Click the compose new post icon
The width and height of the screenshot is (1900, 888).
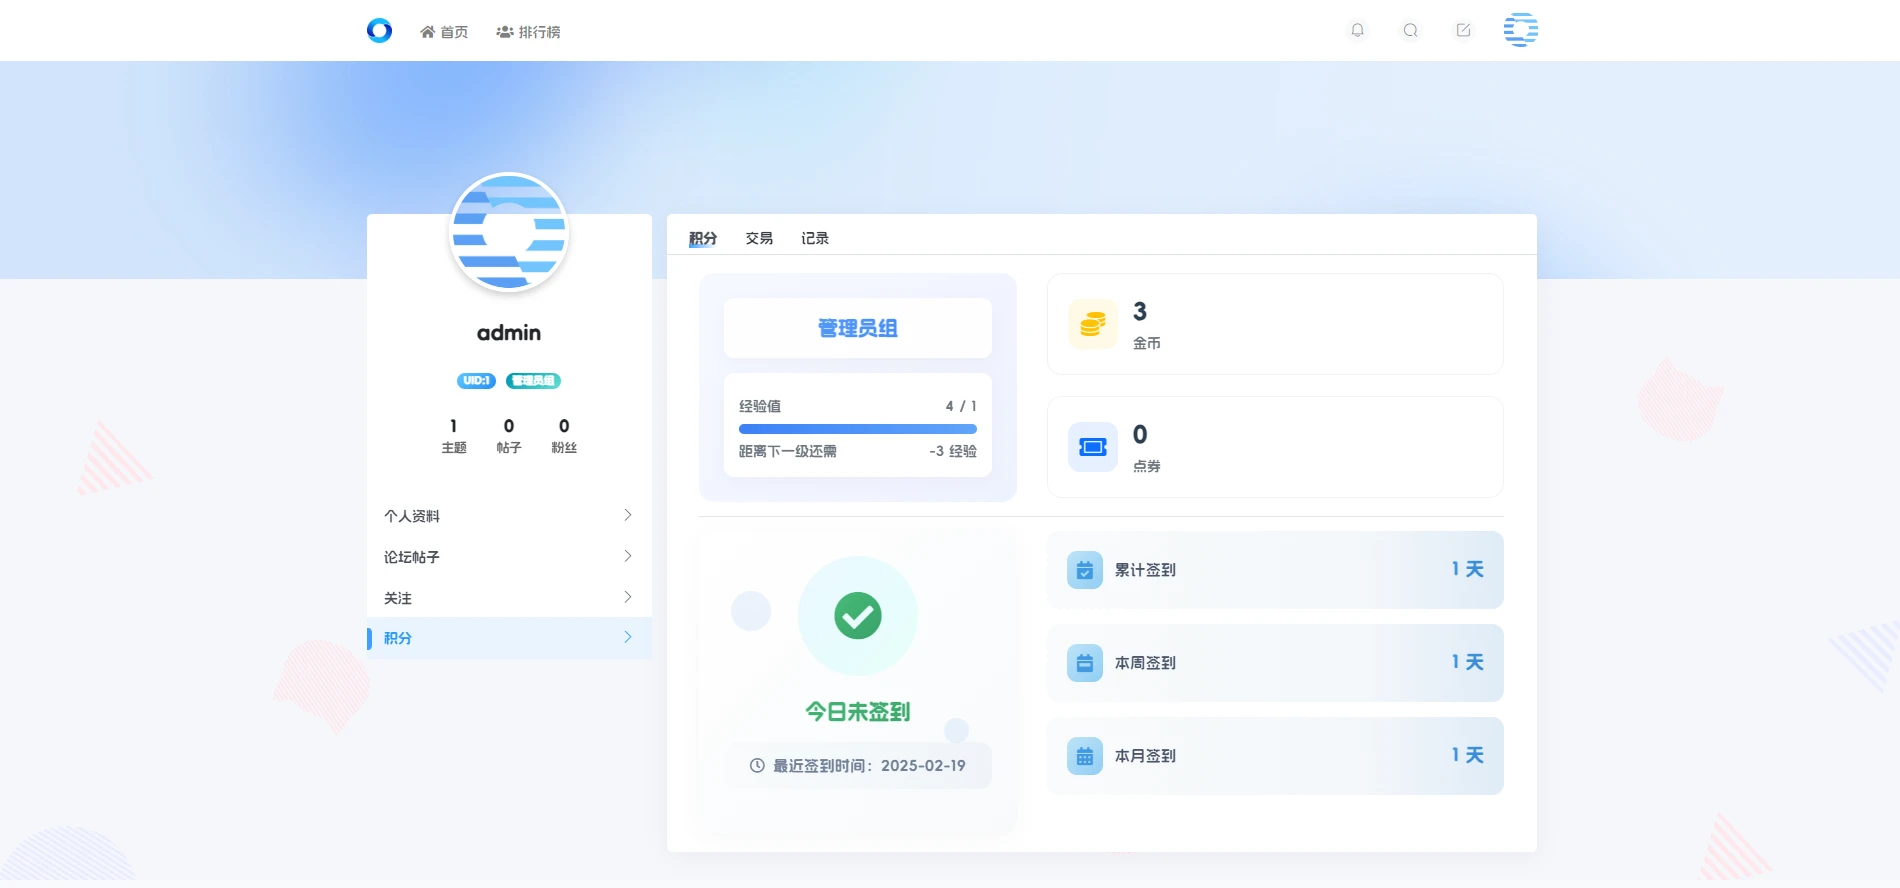(1463, 30)
